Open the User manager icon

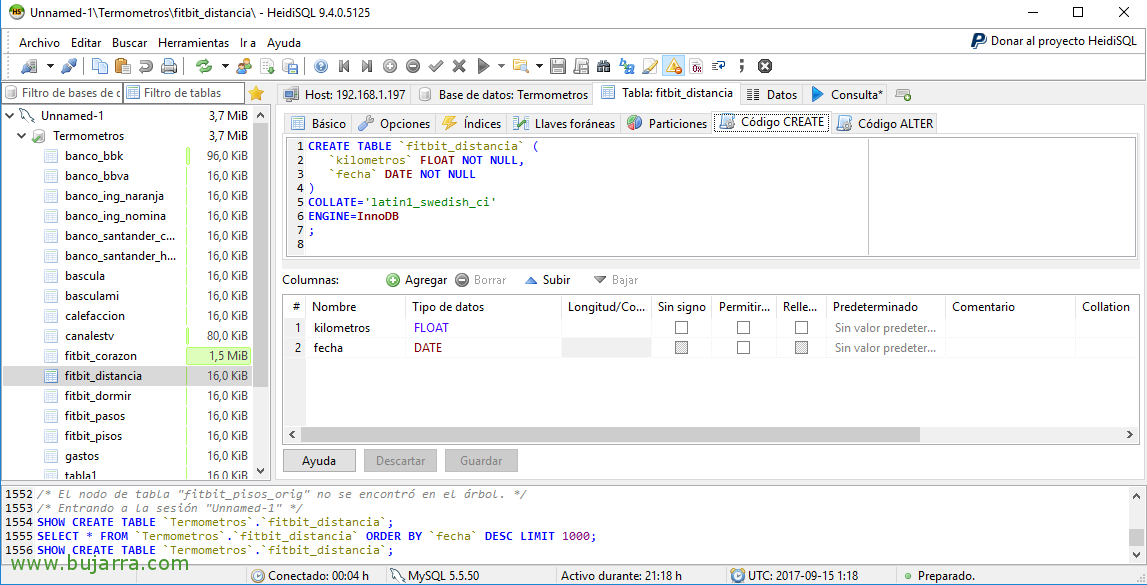tap(244, 67)
